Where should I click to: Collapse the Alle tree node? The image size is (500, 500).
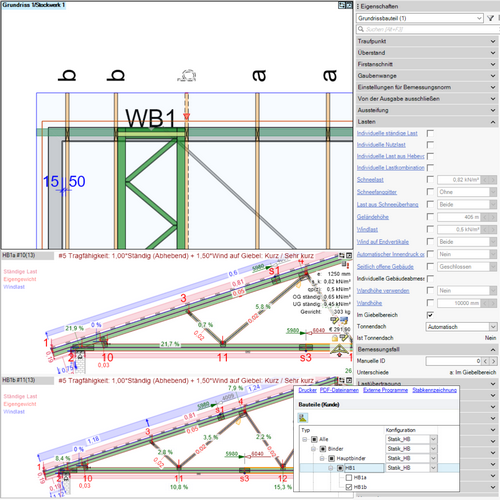click(x=305, y=439)
